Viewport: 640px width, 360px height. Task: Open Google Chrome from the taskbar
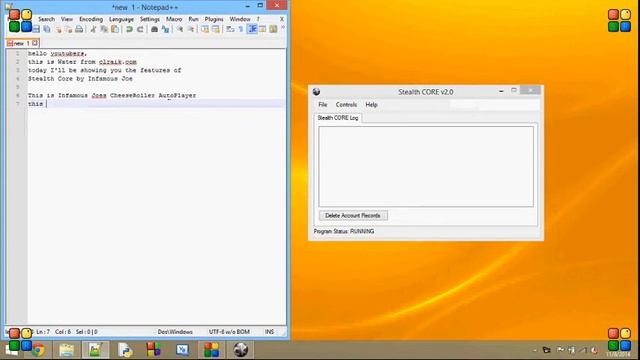(x=38, y=350)
